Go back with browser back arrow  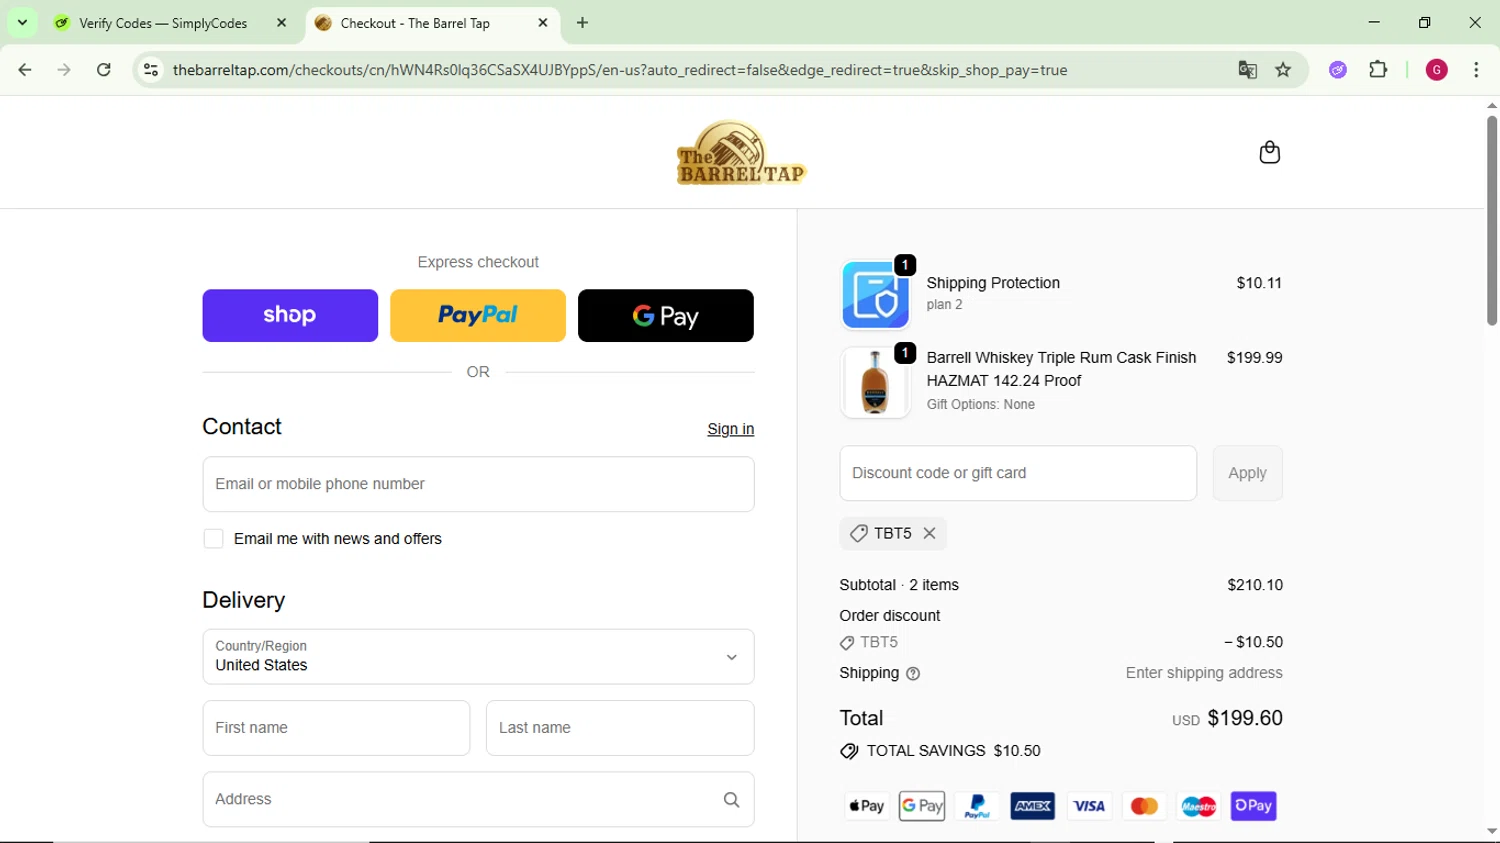(25, 70)
